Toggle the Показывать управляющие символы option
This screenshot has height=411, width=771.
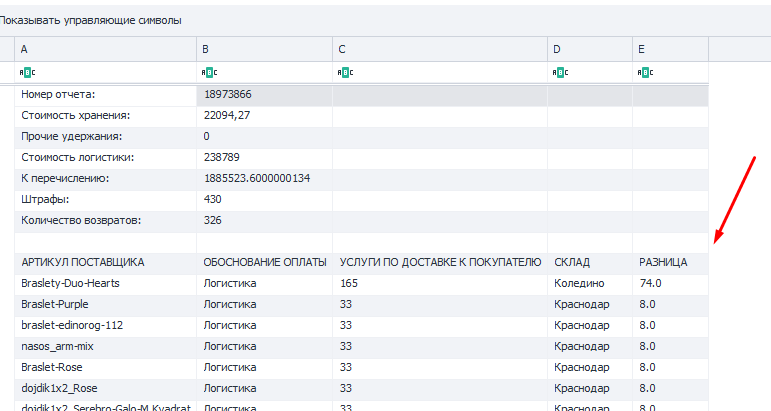click(90, 21)
